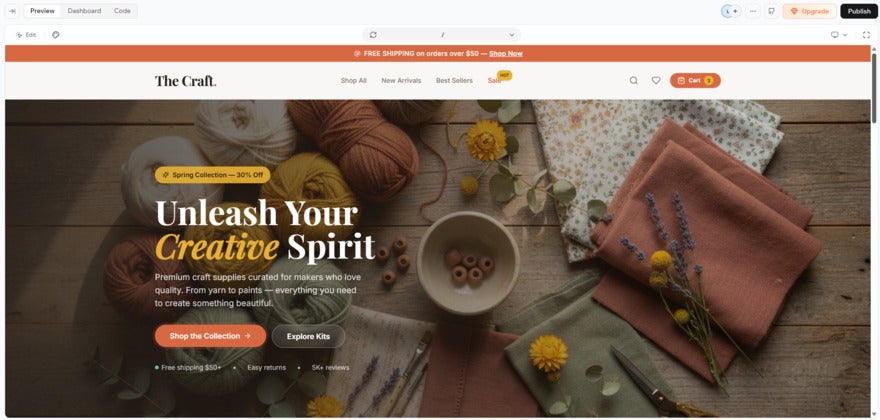Invite collaborator with plus avatar icon
This screenshot has width=880, height=420.
[x=735, y=11]
